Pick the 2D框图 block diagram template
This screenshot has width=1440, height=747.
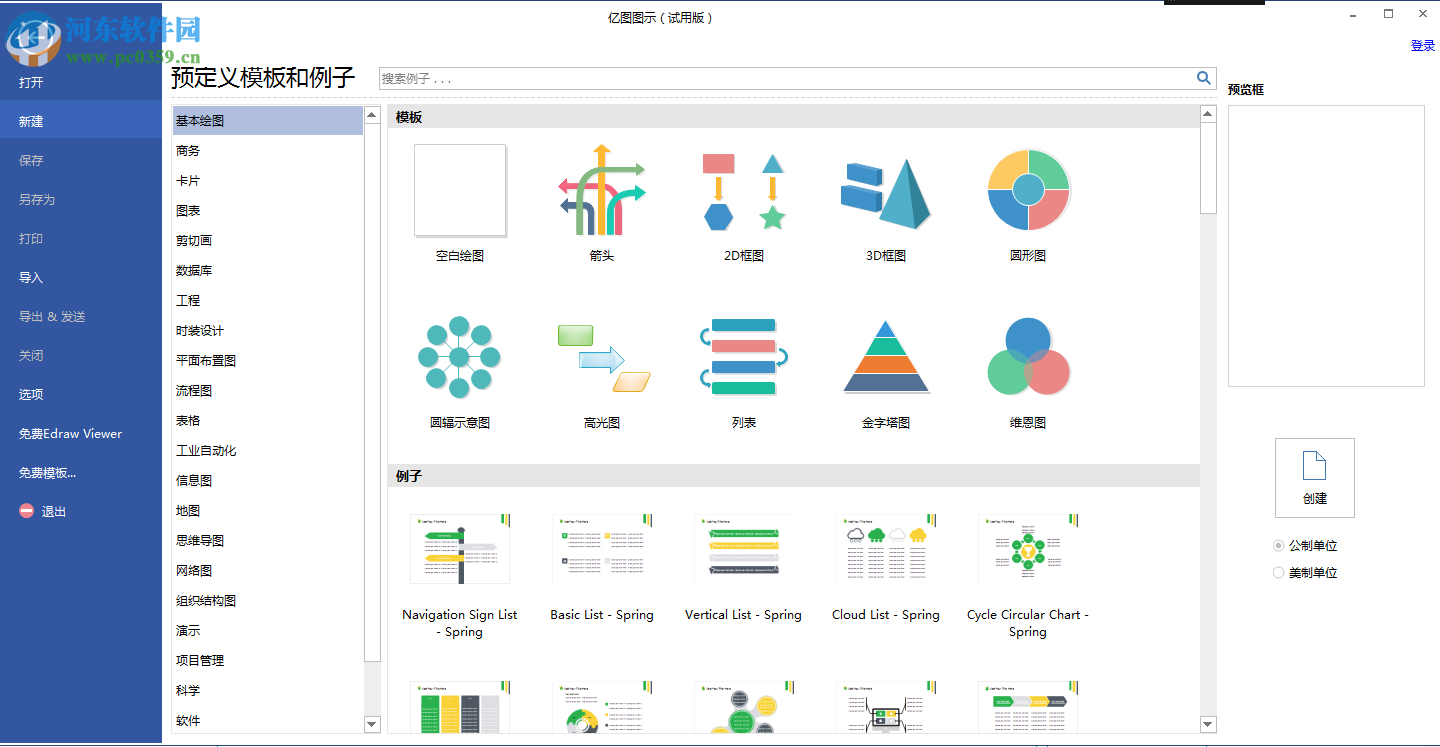pyautogui.click(x=744, y=191)
